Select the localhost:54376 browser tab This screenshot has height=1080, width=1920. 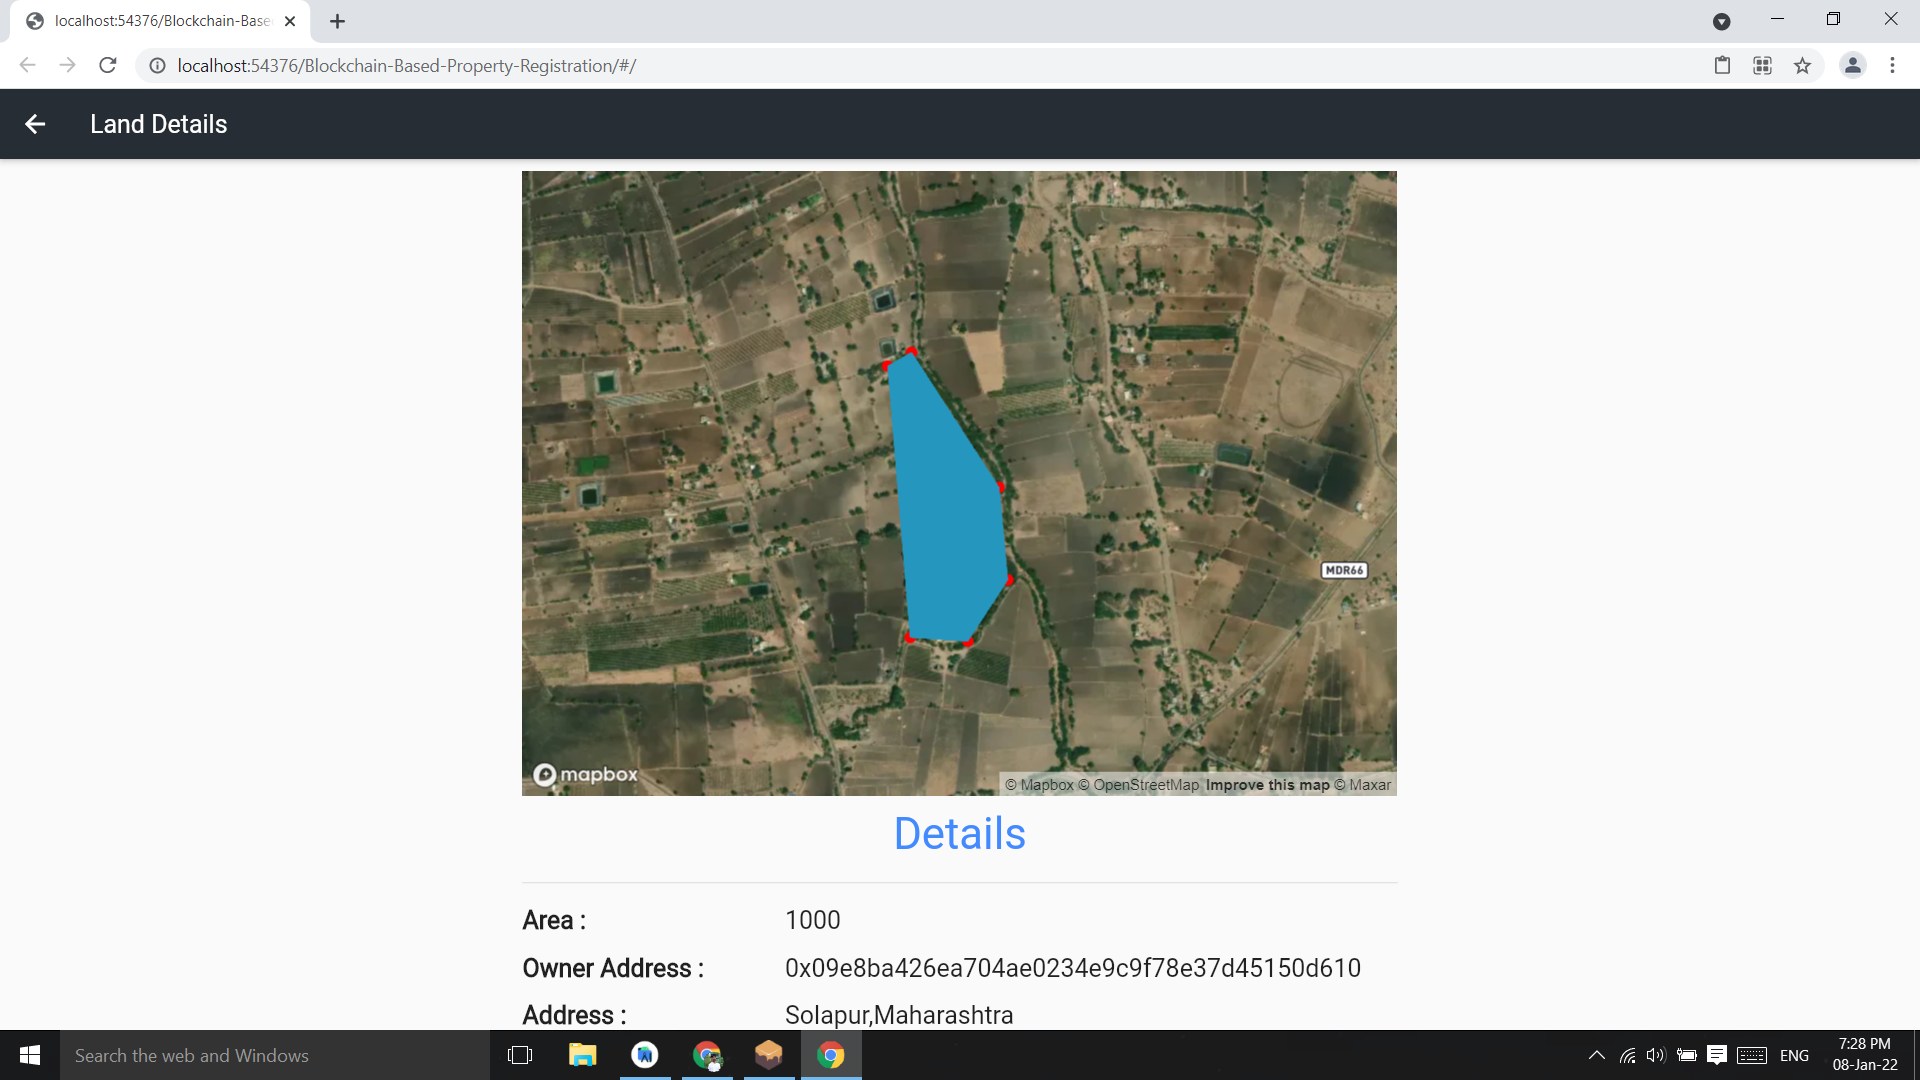coord(160,21)
